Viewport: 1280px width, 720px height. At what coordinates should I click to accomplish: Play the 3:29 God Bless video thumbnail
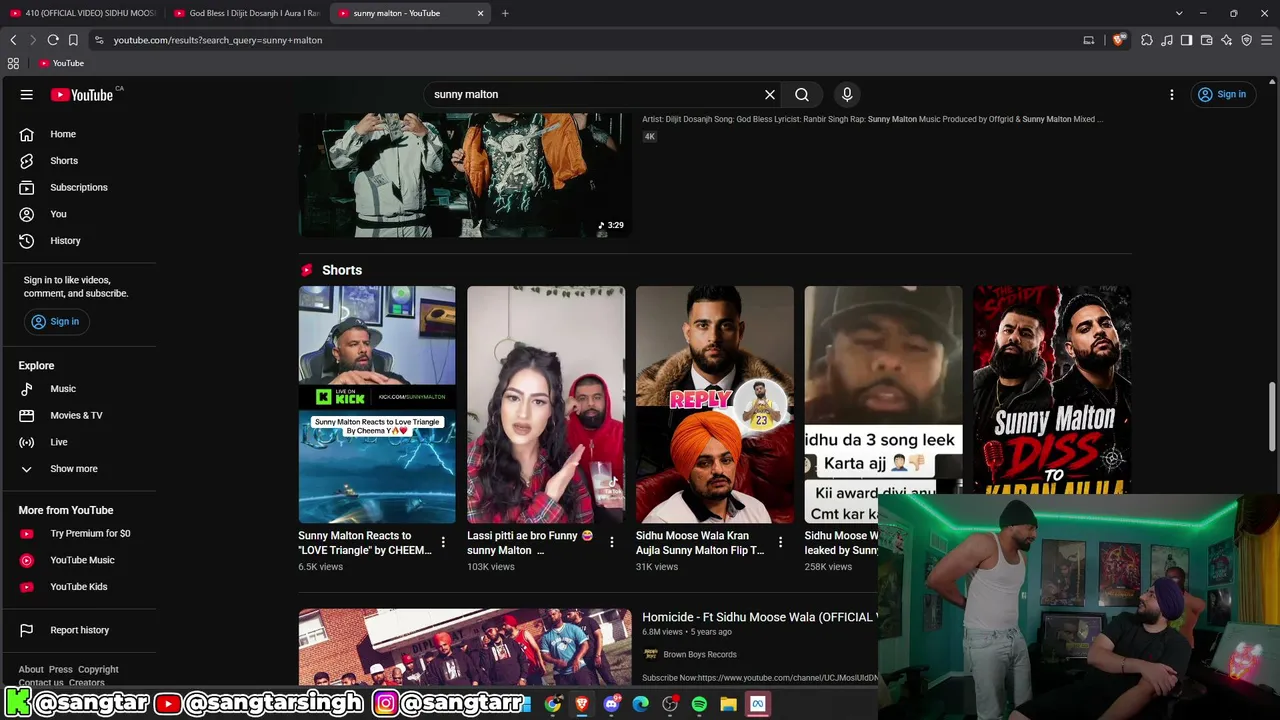point(465,174)
